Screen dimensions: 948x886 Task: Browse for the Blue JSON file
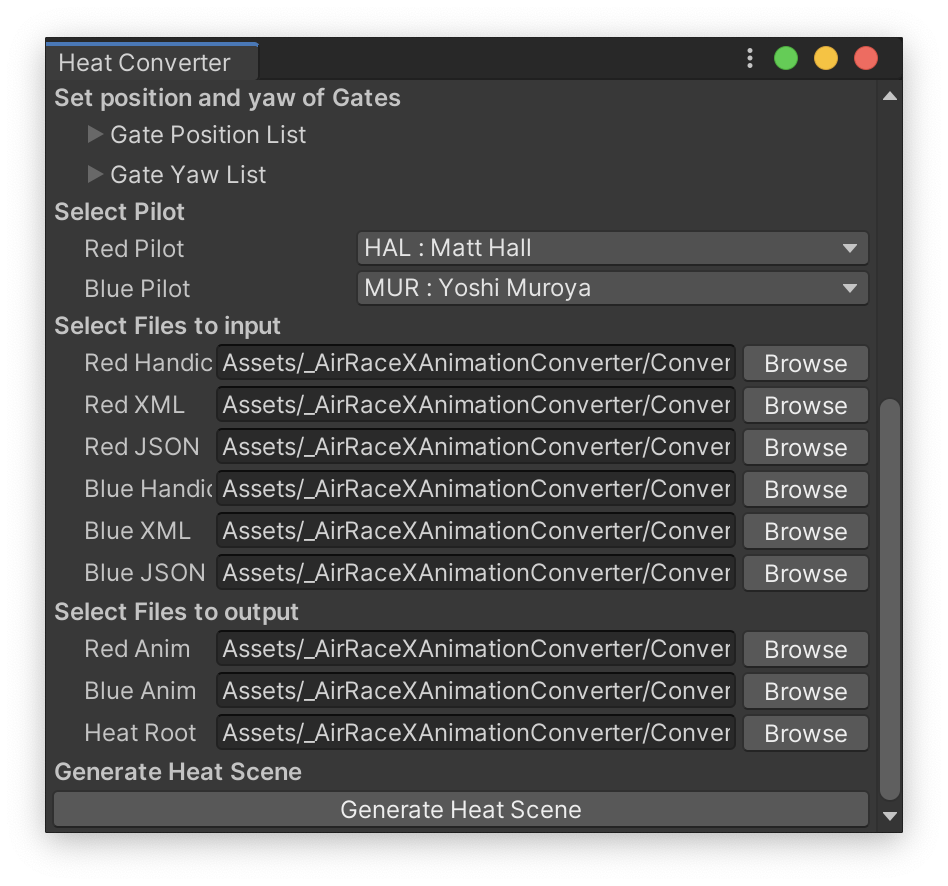tap(805, 573)
